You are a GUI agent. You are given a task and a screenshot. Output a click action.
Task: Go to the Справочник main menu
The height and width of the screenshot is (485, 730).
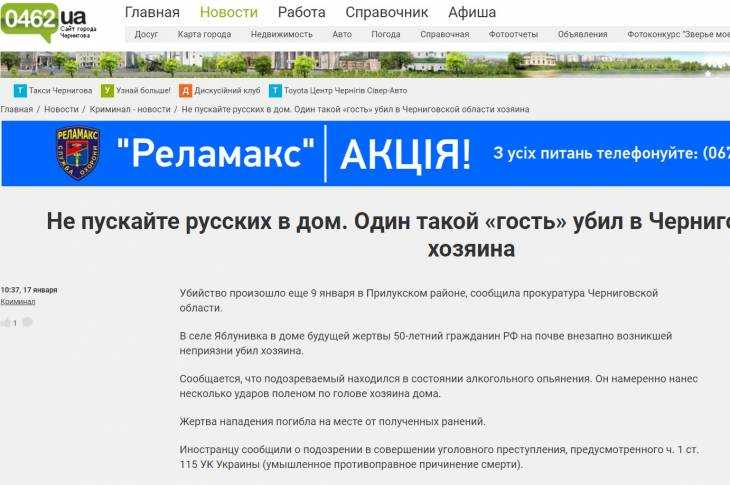click(x=386, y=13)
